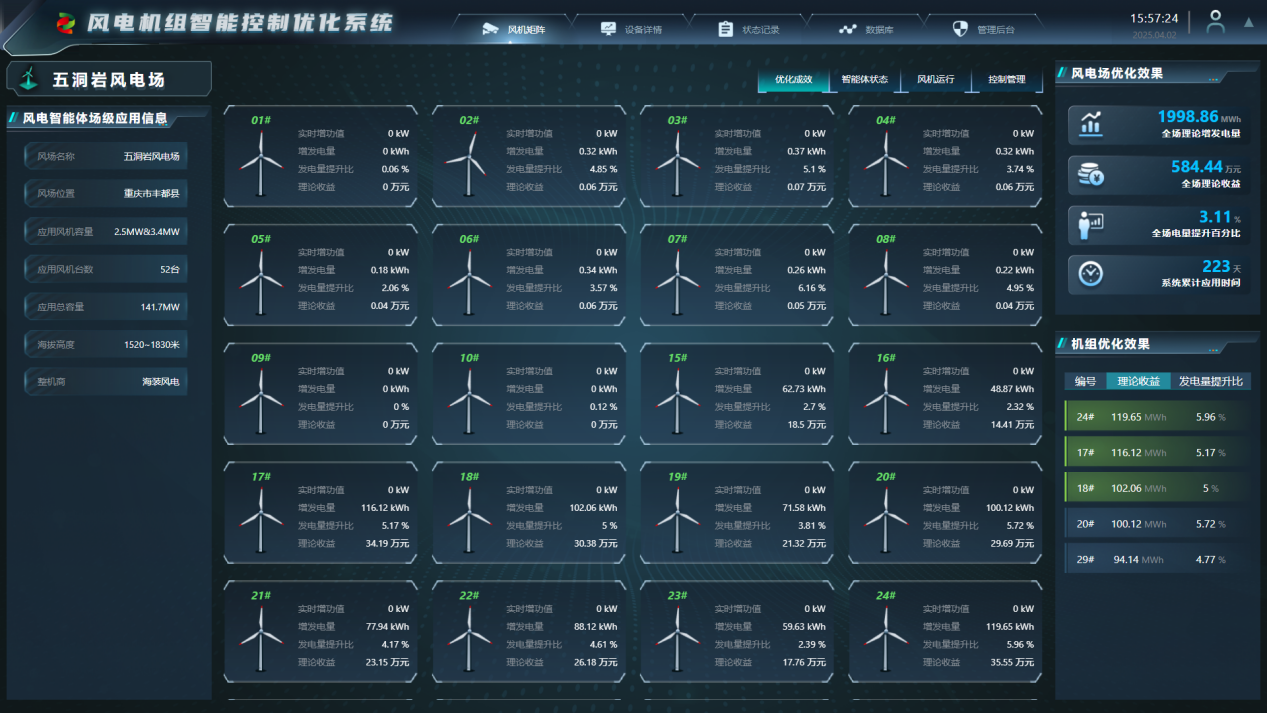The width and height of the screenshot is (1267, 713).
Task: Click the 编号 column header
Action: pyautogui.click(x=1085, y=381)
